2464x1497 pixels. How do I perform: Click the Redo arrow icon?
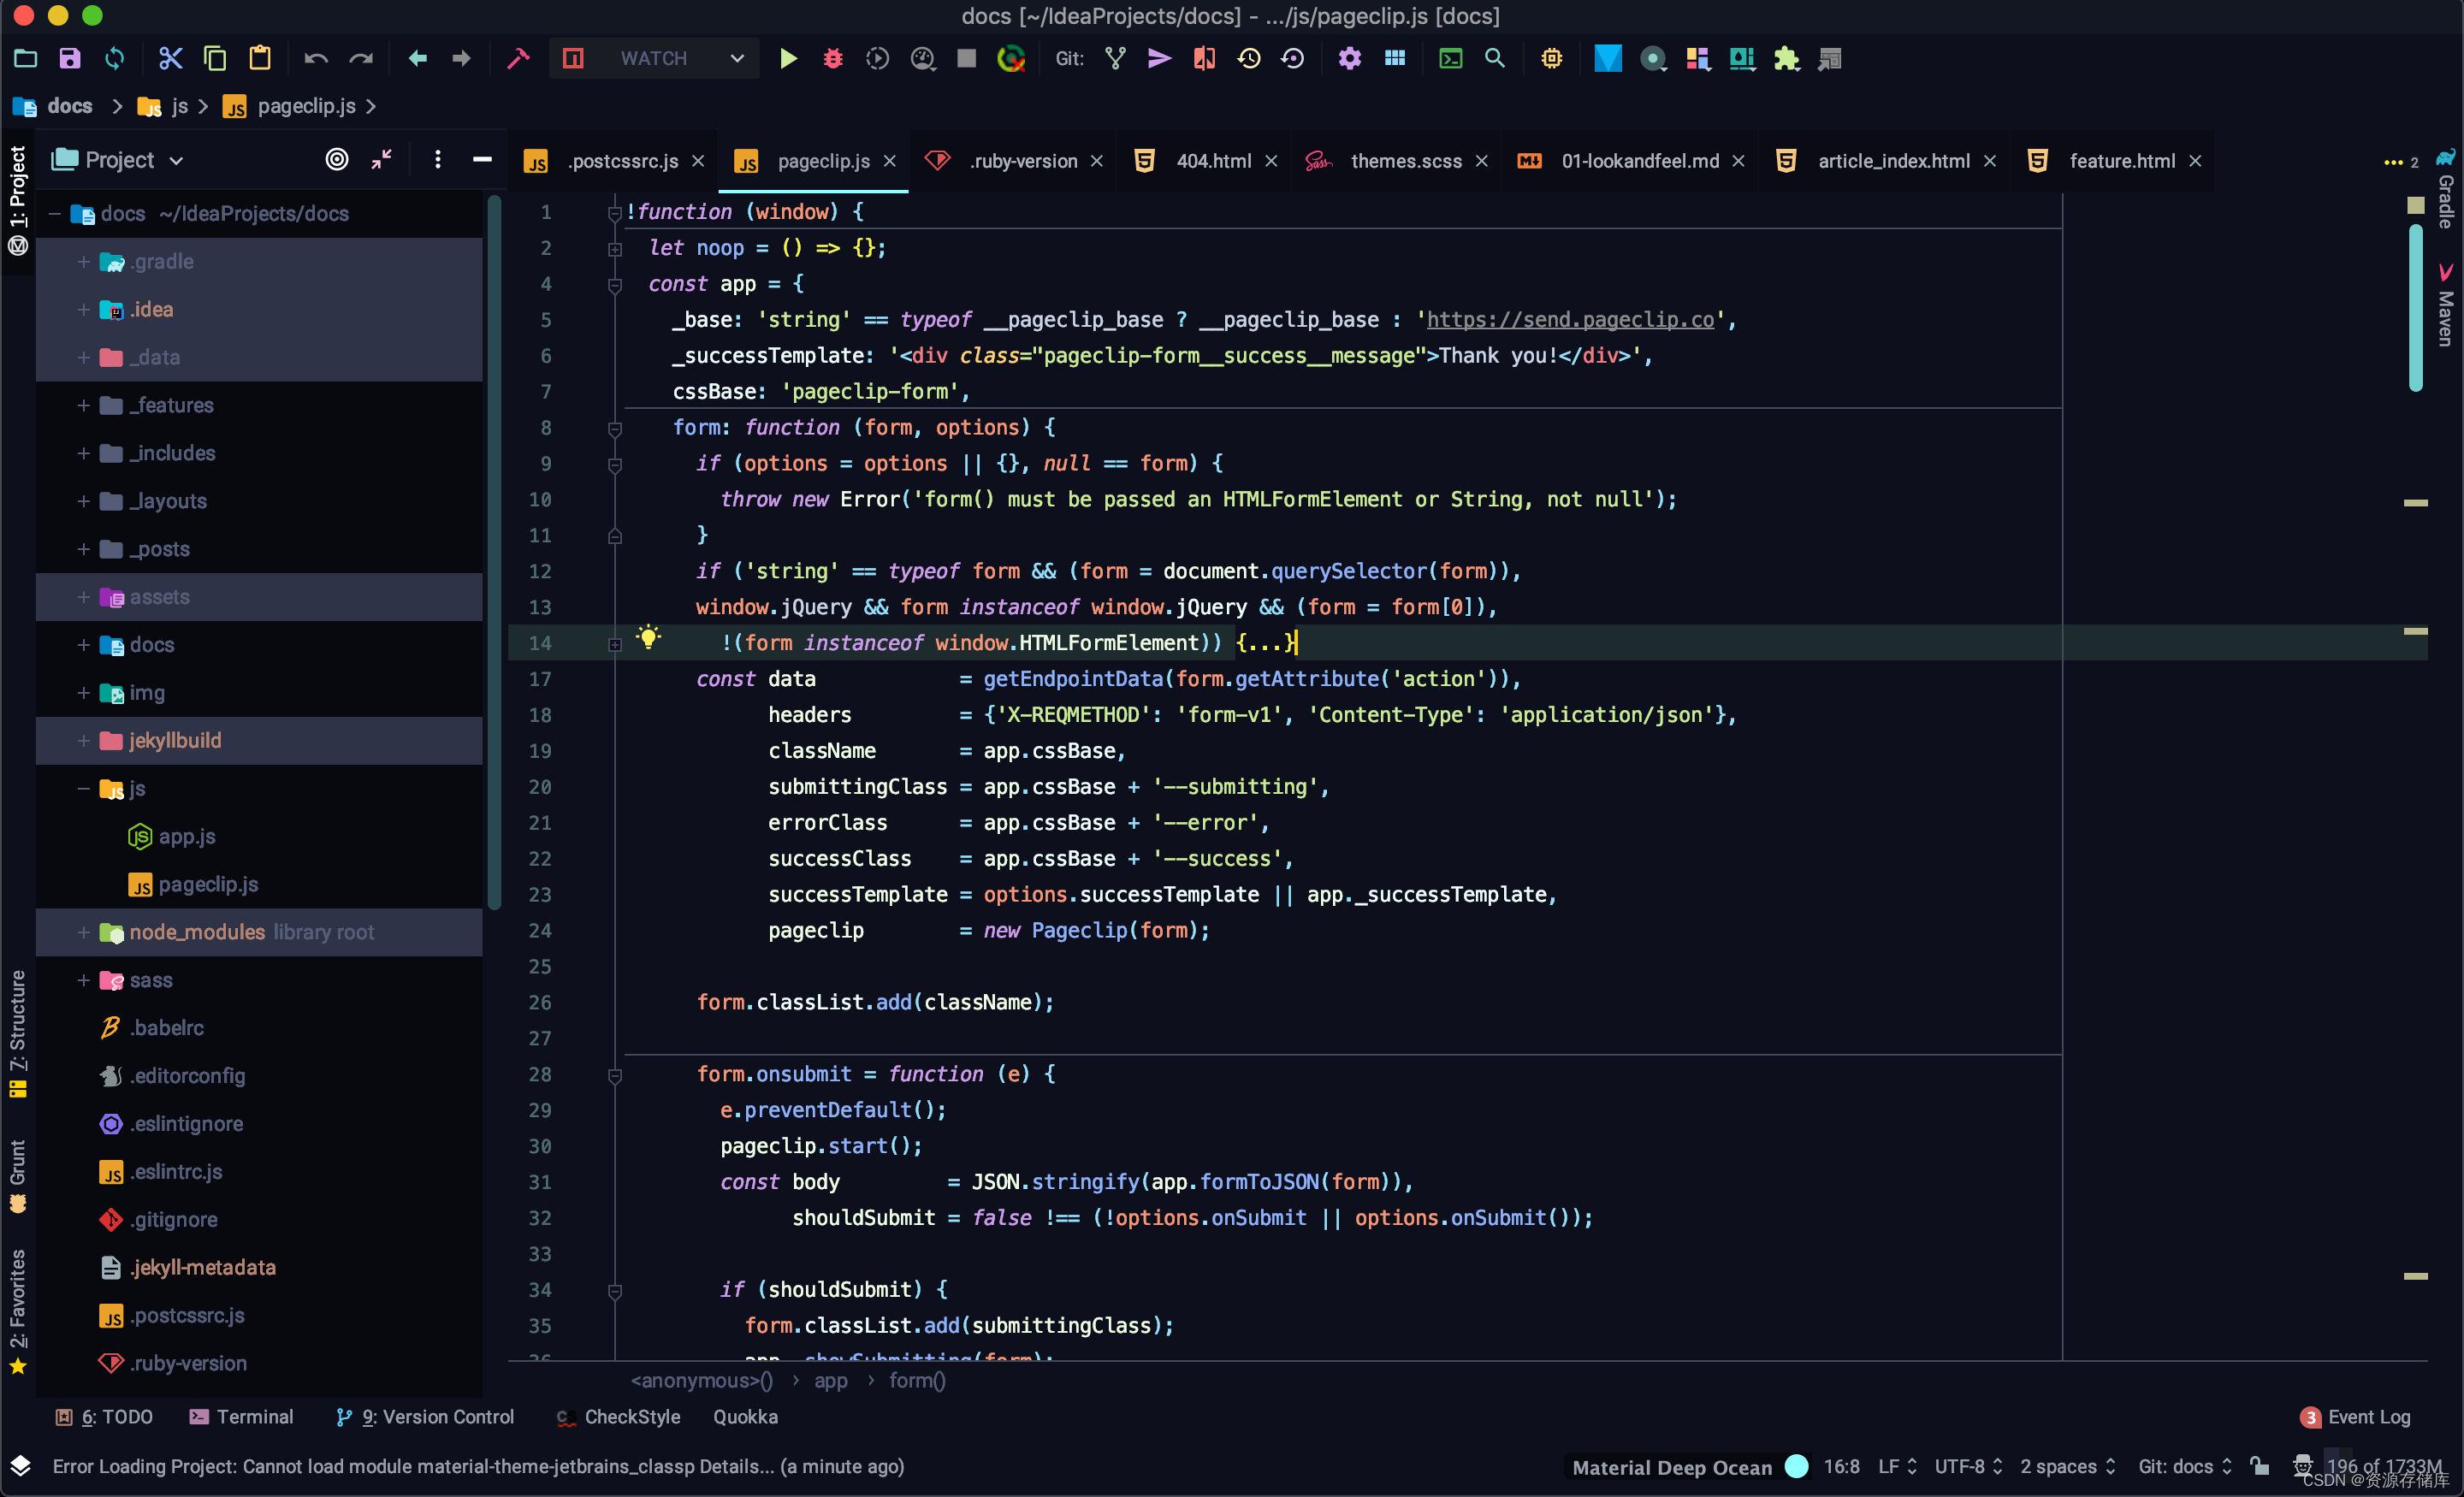[361, 59]
